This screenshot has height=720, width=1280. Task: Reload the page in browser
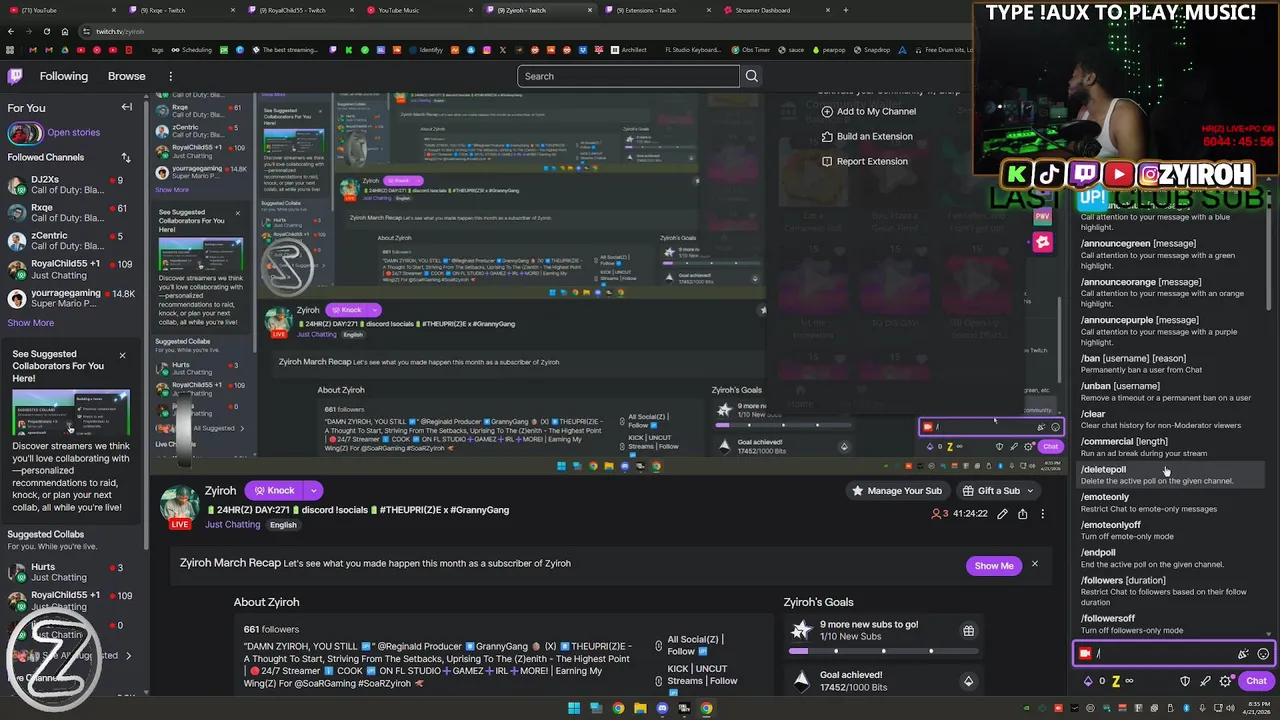point(46,31)
